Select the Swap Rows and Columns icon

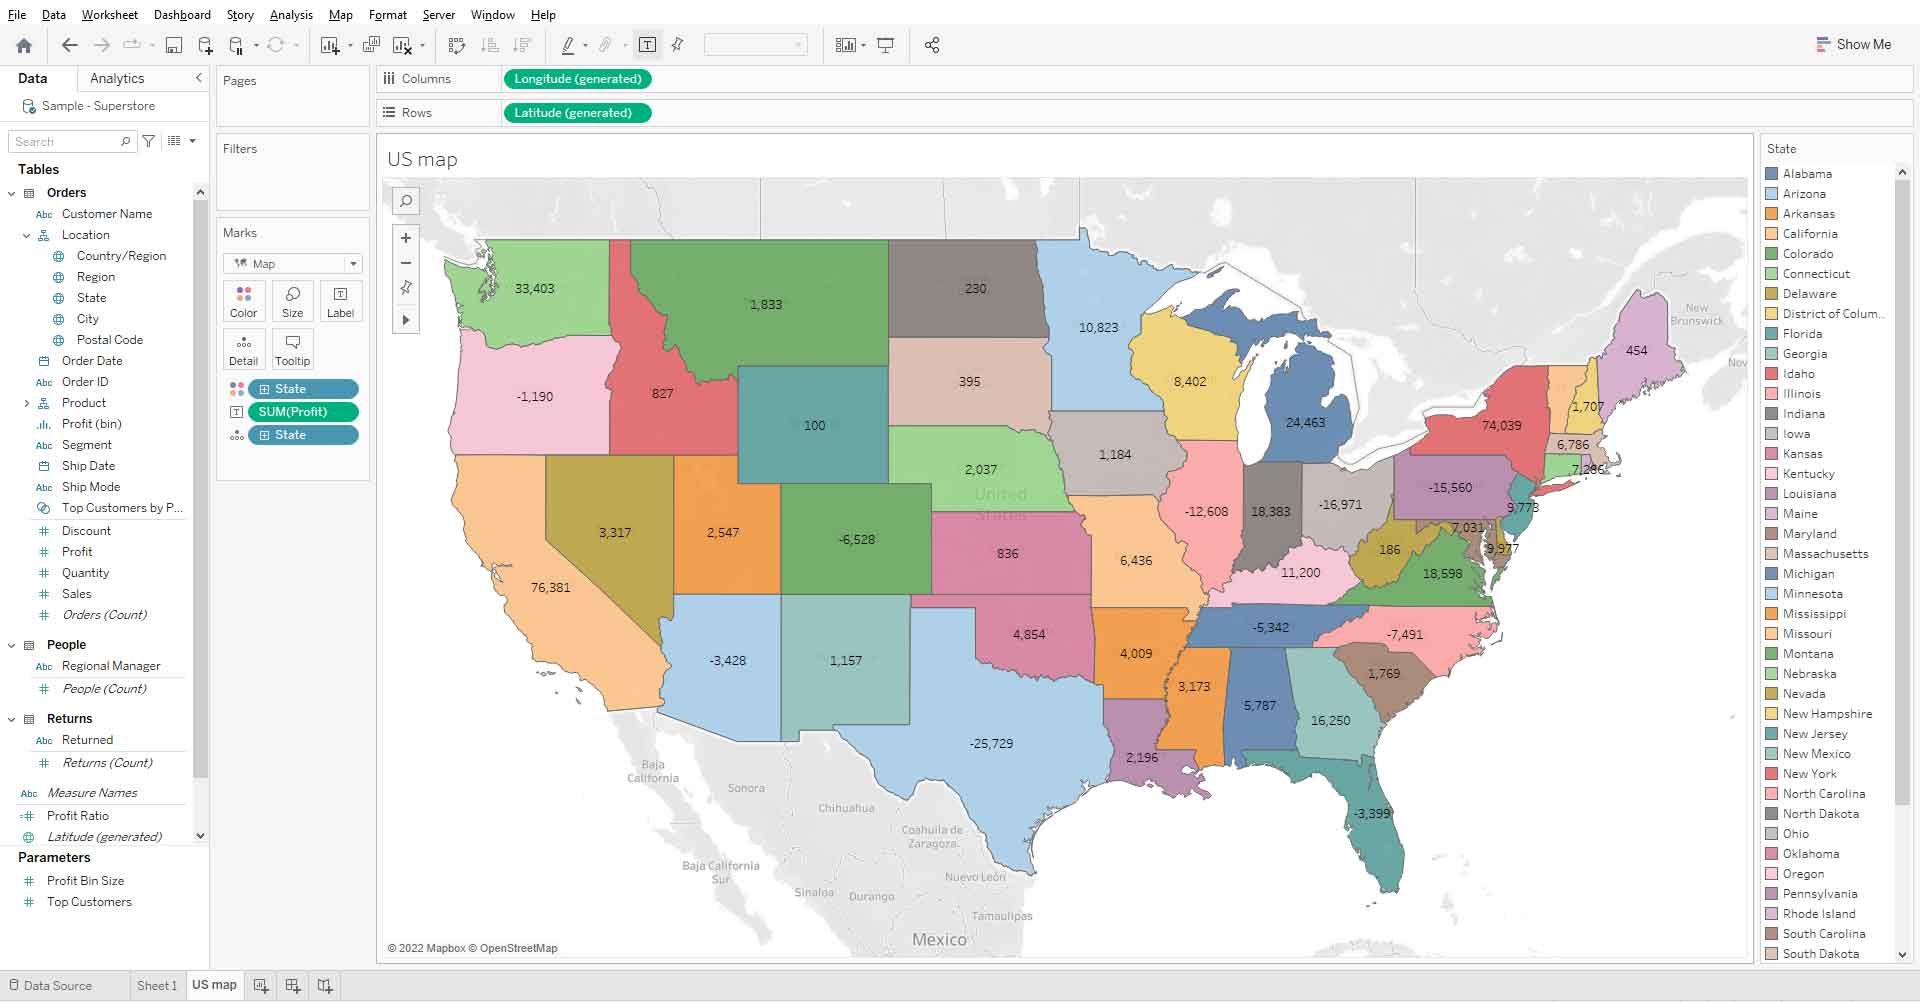[x=457, y=44]
